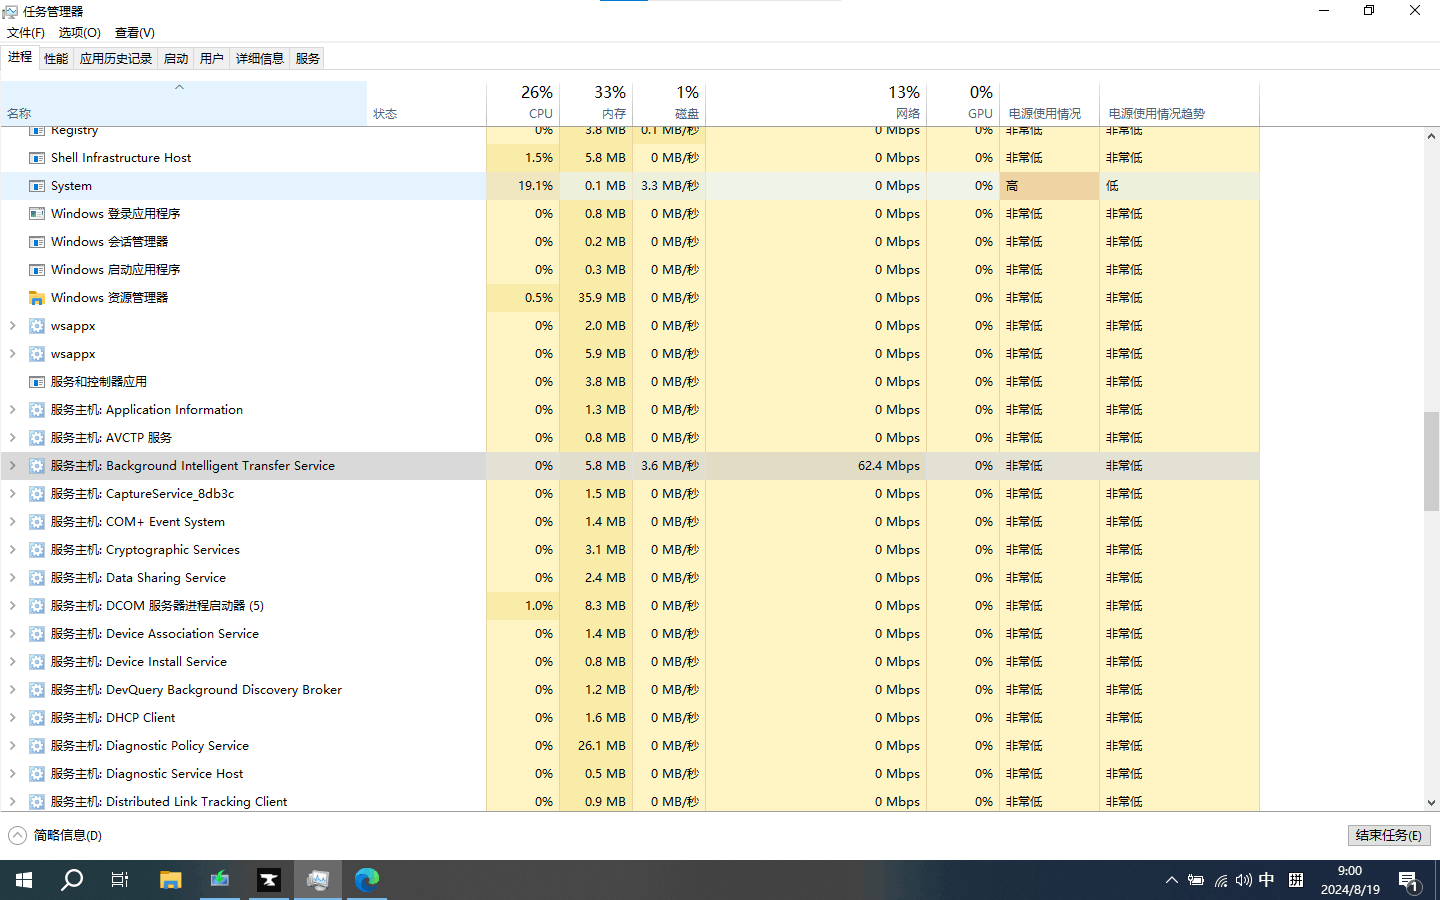The image size is (1440, 900).
Task: Click the vertical scrollbar thumb
Action: coord(1431,461)
